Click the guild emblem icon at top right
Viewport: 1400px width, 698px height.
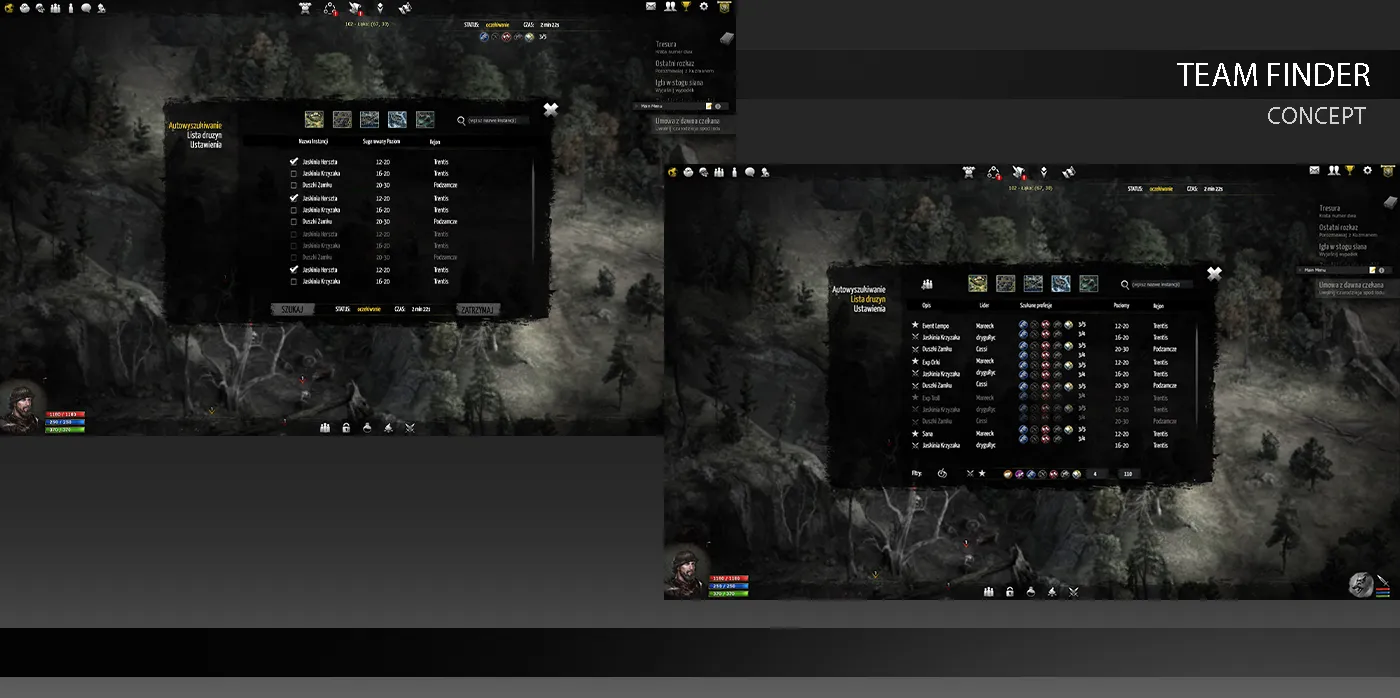point(1388,172)
